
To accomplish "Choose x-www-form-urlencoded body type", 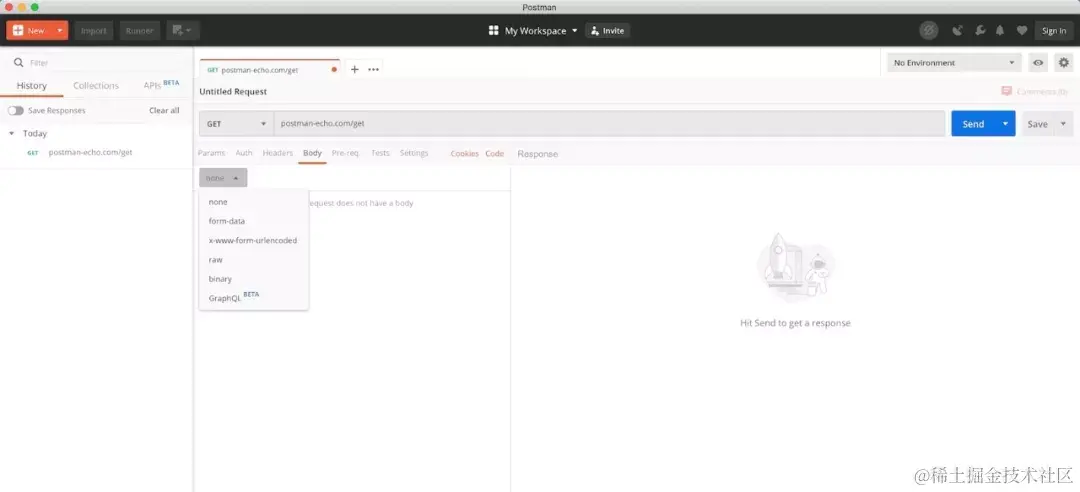I will (x=253, y=240).
